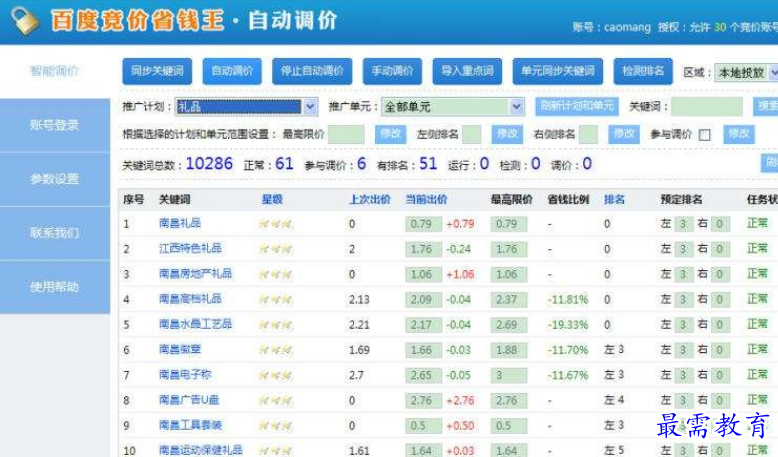The image size is (778, 457).
Task: Open keyword link 南昌高档礼品
Action: [190, 299]
